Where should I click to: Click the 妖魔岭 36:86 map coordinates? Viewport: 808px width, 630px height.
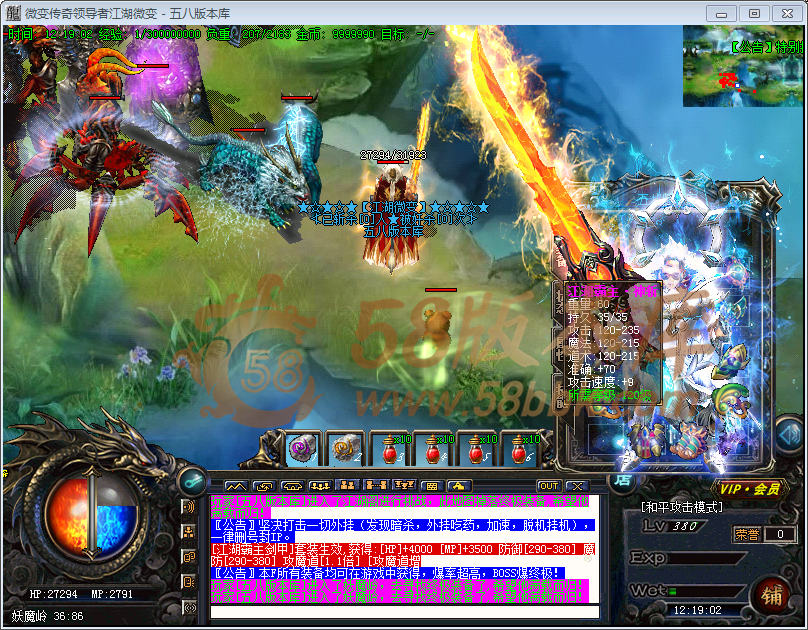[47, 616]
